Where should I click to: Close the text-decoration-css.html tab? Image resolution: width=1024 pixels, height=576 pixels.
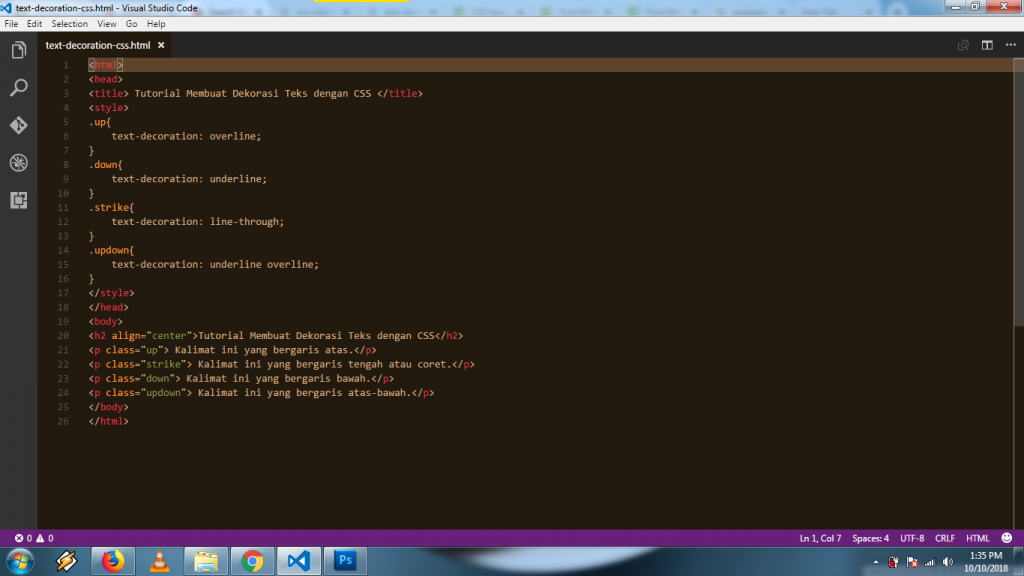tap(161, 45)
